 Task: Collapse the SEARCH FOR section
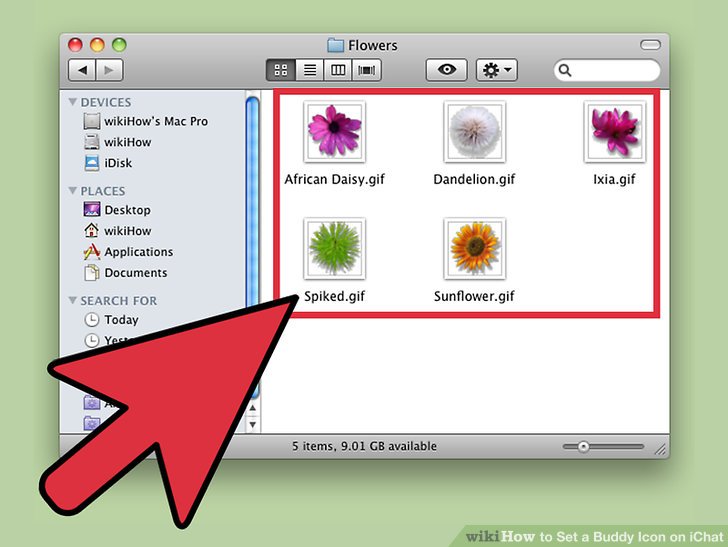click(72, 300)
